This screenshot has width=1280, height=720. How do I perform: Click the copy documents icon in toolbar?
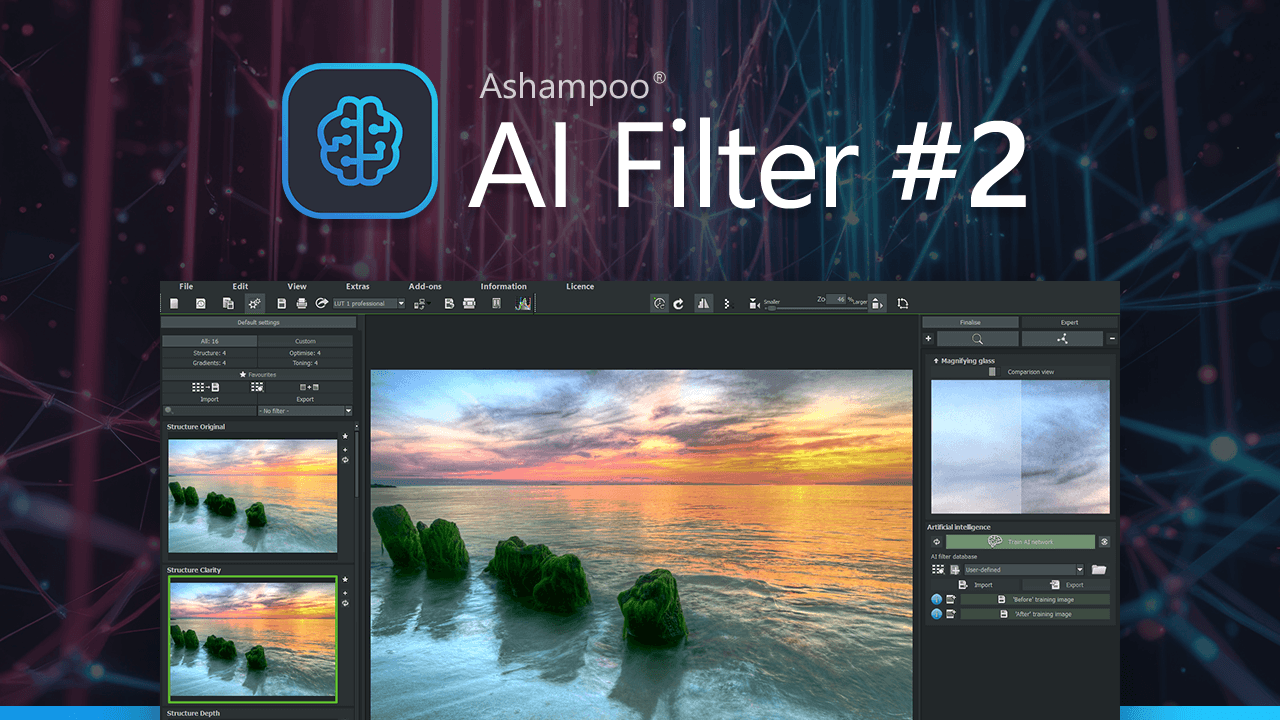coord(228,303)
